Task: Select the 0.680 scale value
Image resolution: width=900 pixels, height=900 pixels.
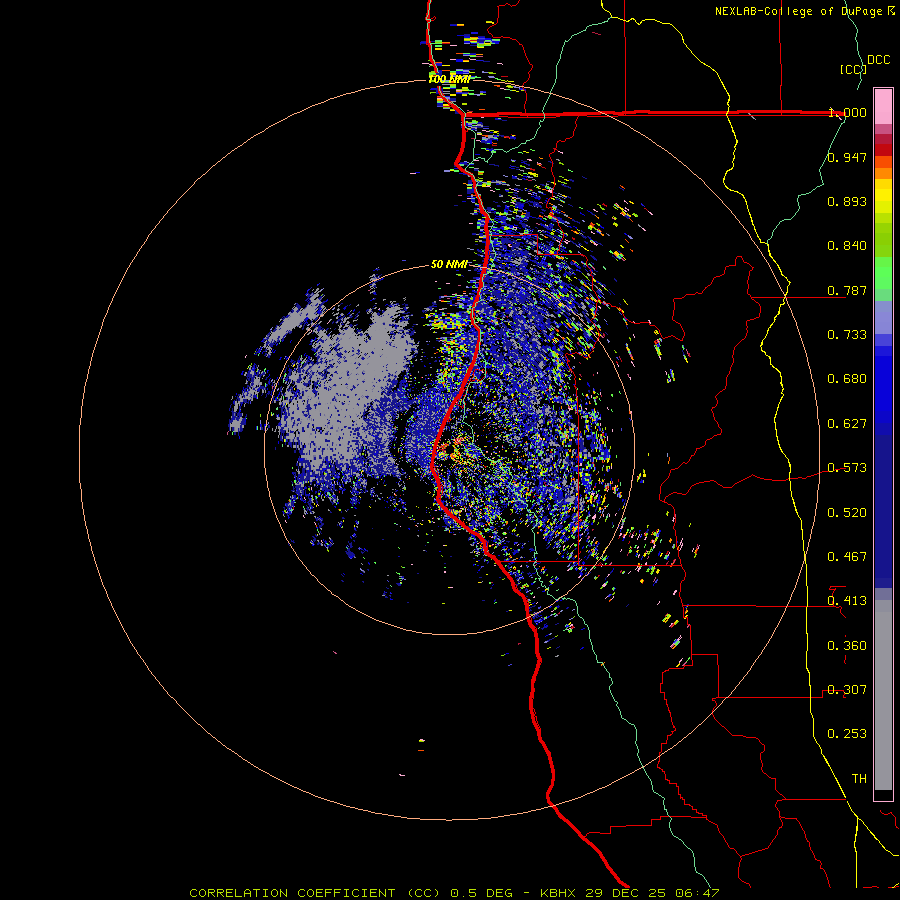Action: click(x=847, y=379)
